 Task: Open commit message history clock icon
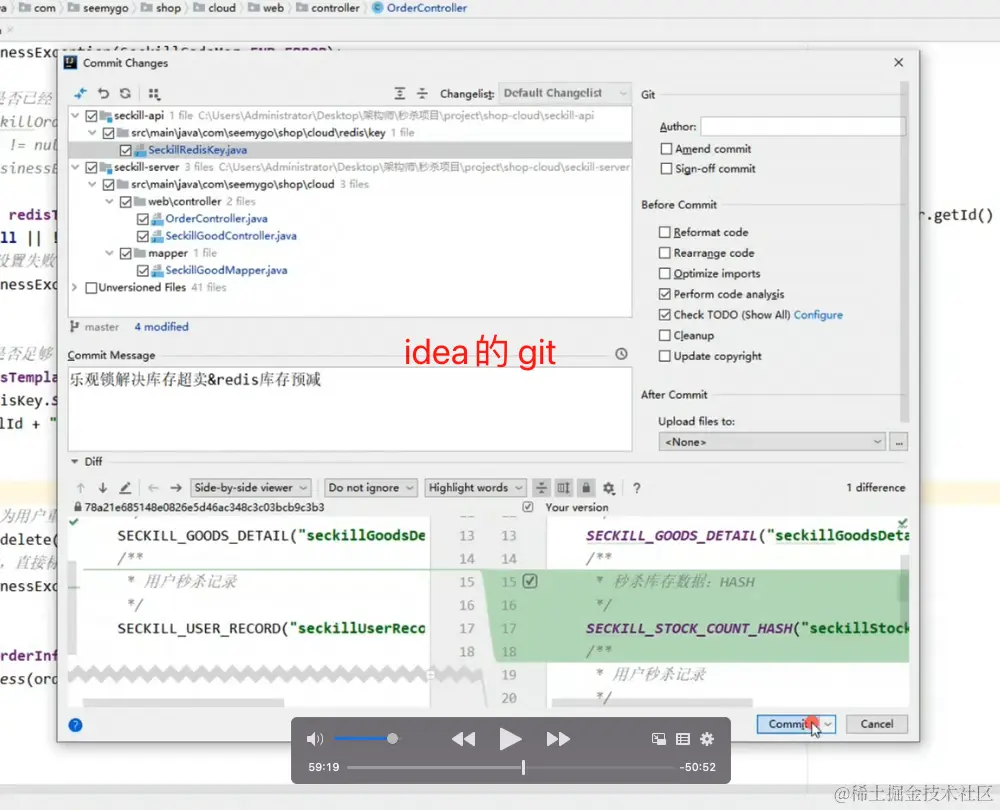click(621, 354)
